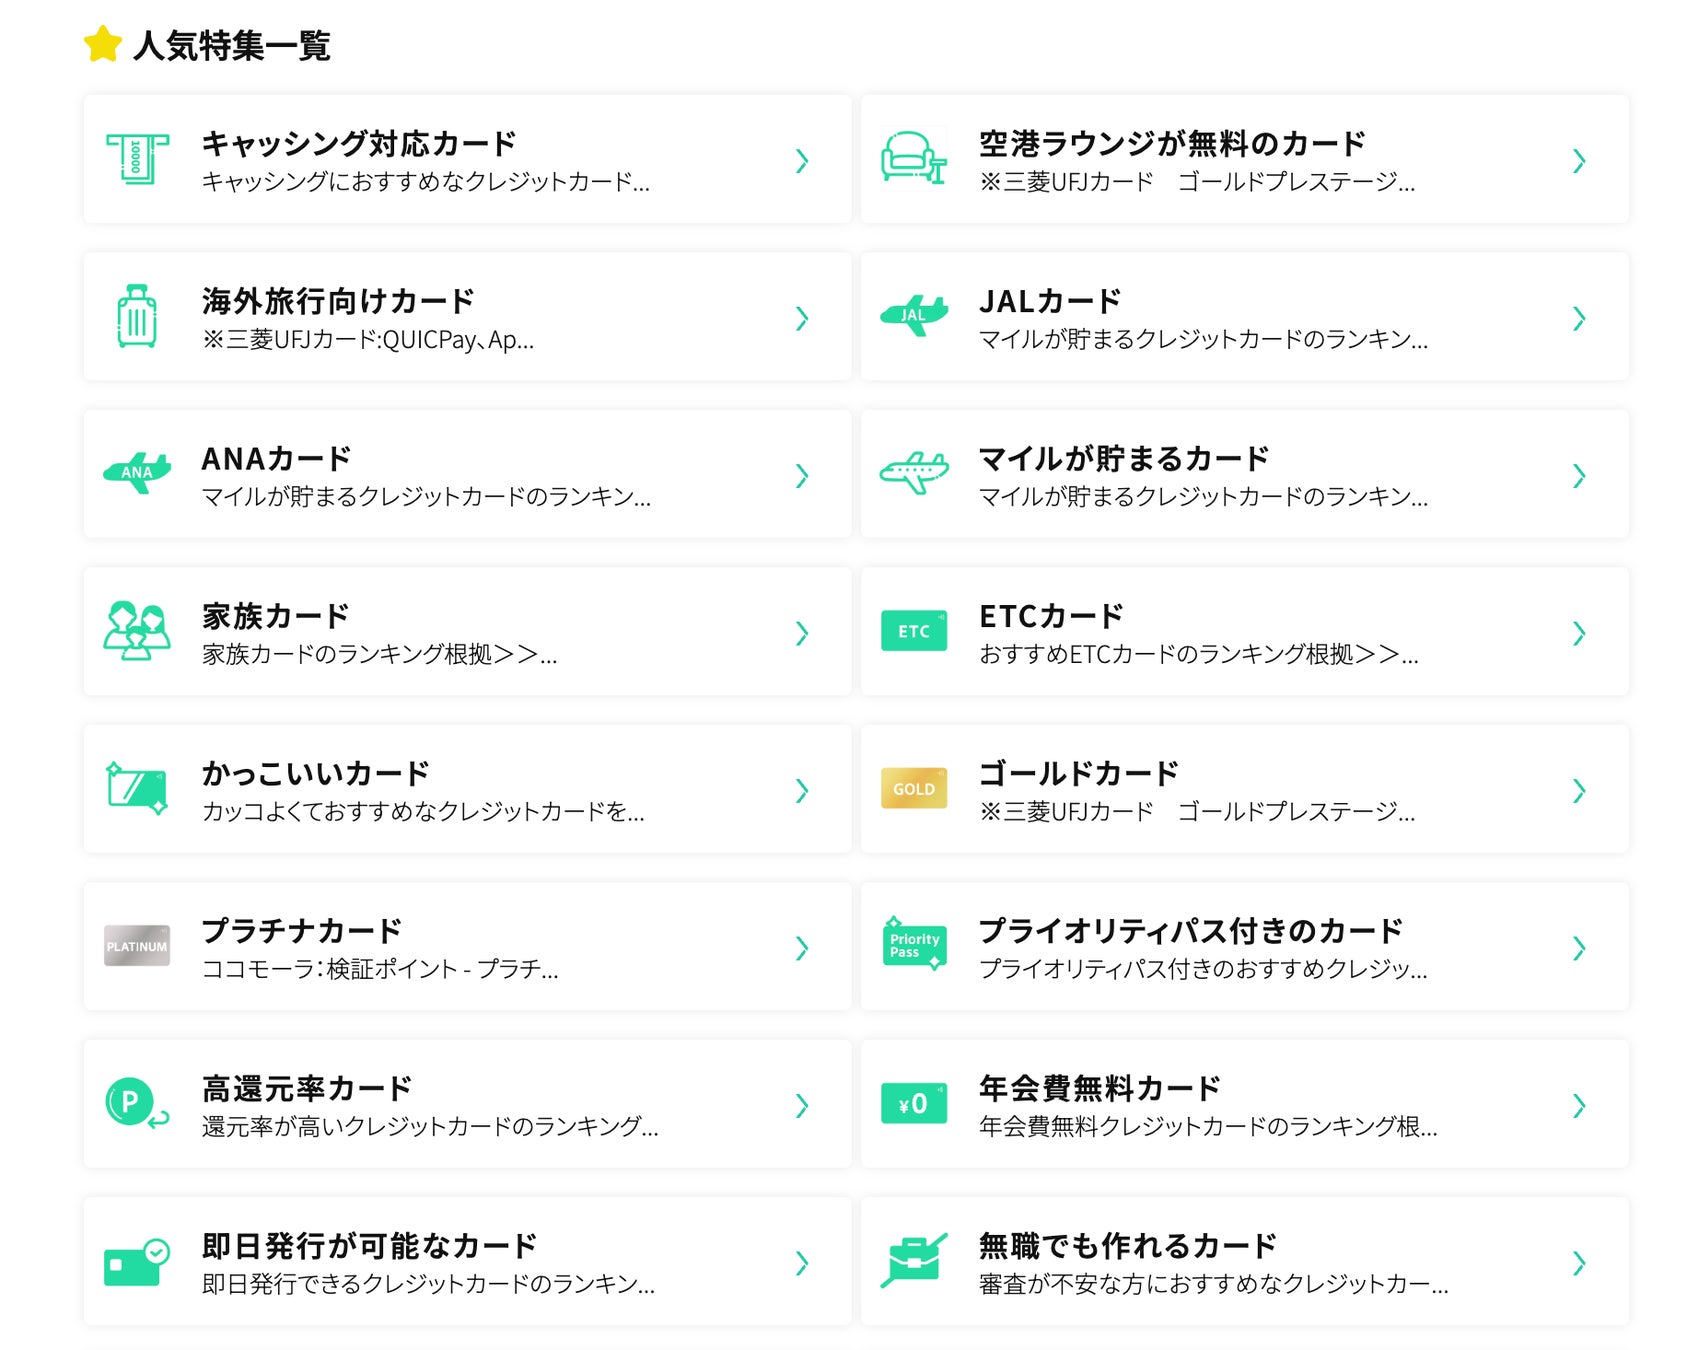The height and width of the screenshot is (1350, 1687).
Task: Open the 空港ラウンジが無料のカード title link
Action: click(1171, 144)
